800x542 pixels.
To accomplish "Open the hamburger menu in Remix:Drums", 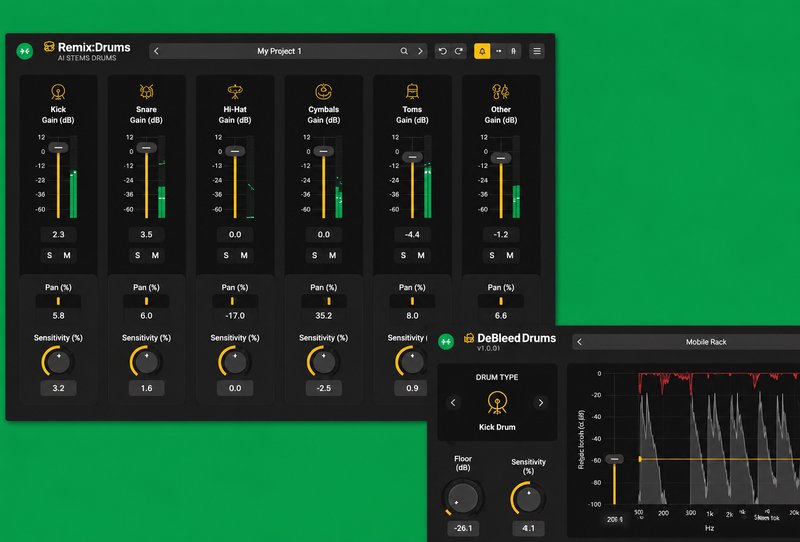I will [x=537, y=51].
